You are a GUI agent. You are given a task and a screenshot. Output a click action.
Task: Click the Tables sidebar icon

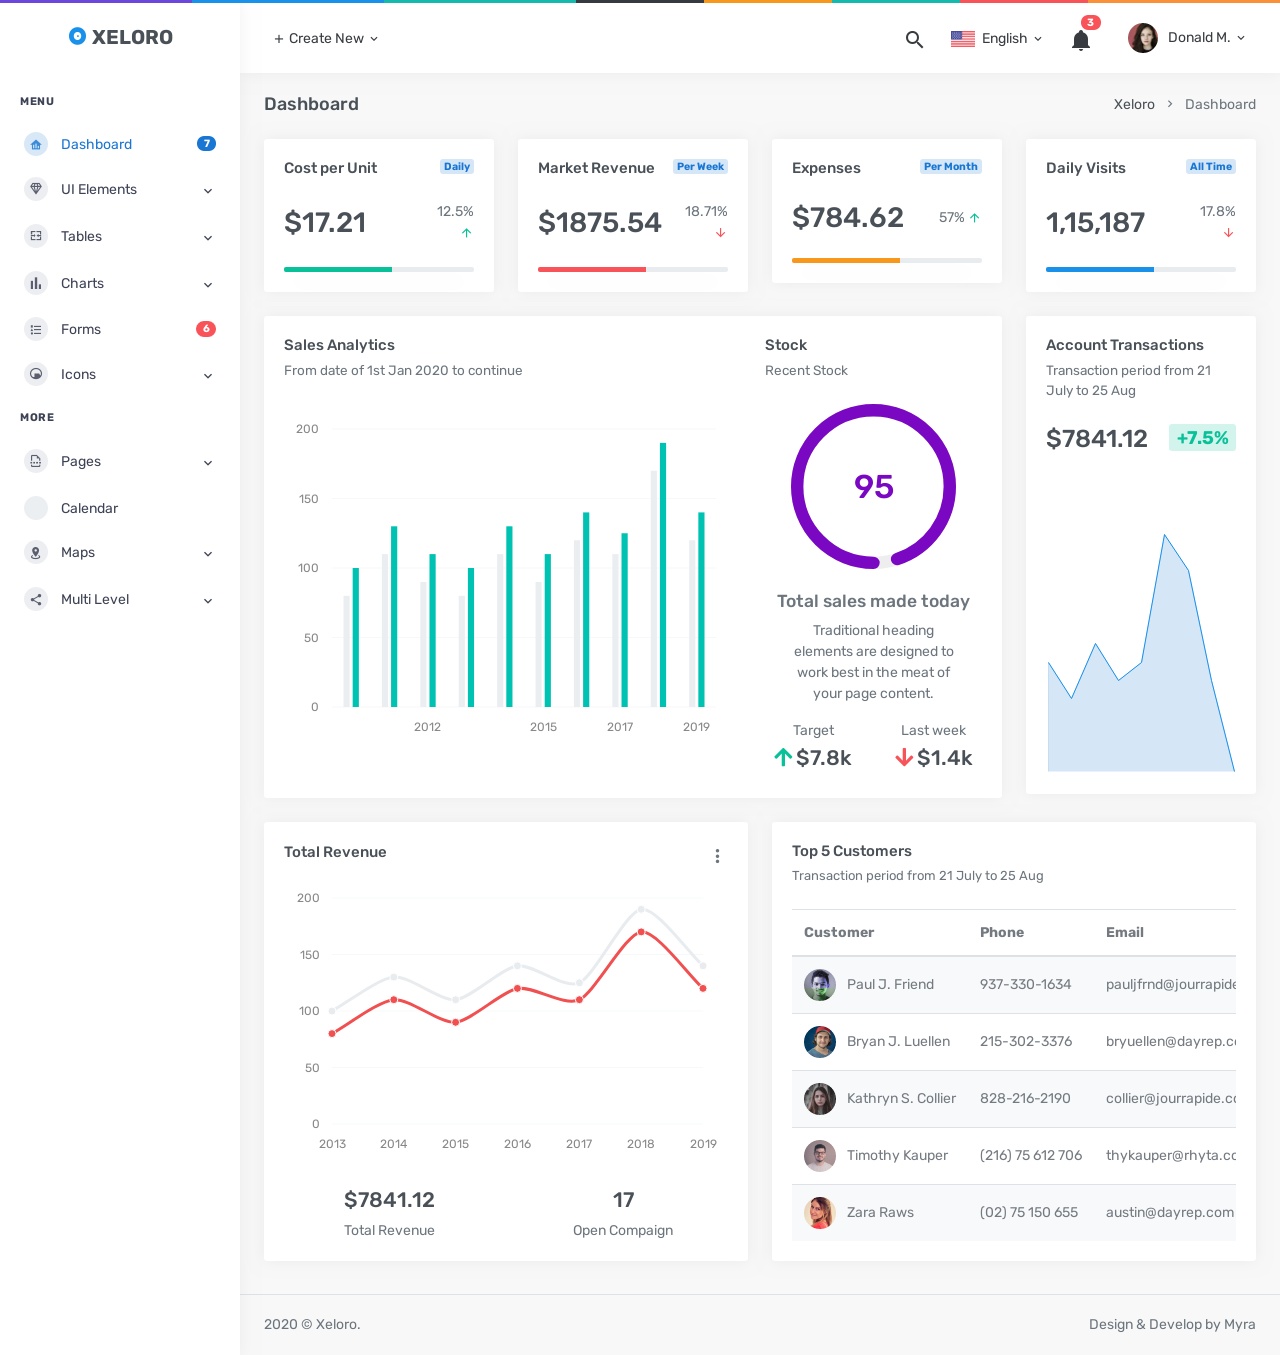coord(36,236)
